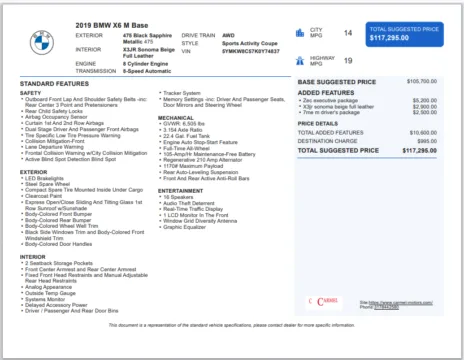Click the 'INTERIOR' features heading
464x360 pixels.
coord(32,257)
